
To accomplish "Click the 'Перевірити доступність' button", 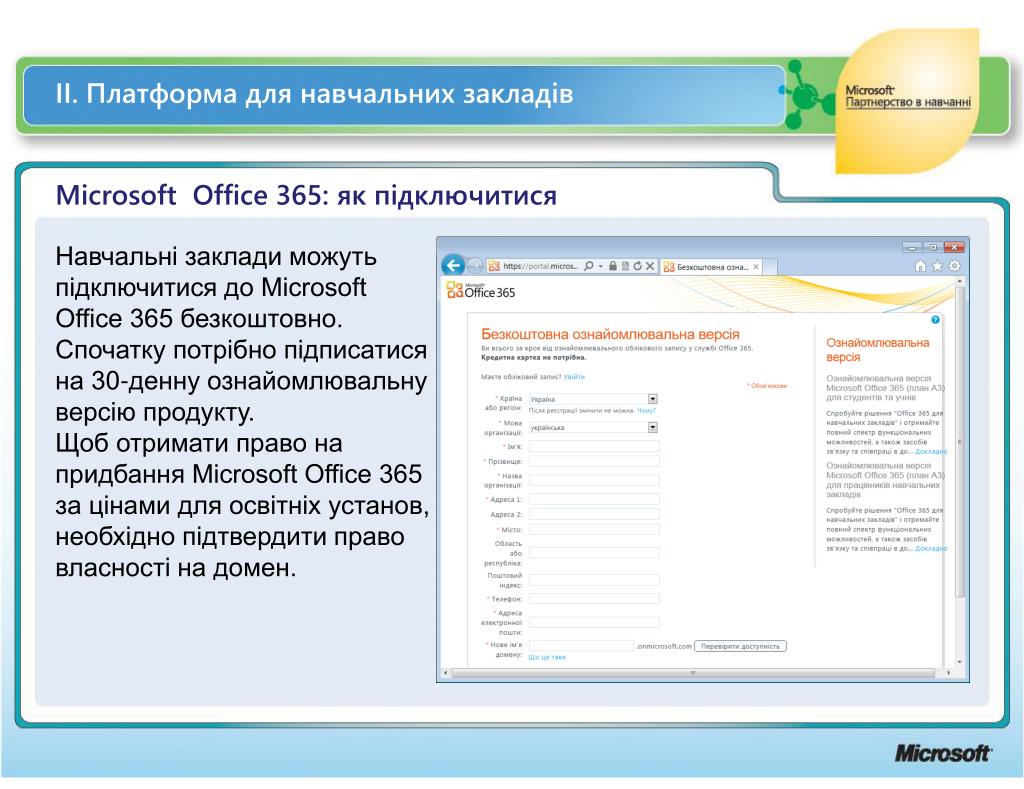I will 740,646.
